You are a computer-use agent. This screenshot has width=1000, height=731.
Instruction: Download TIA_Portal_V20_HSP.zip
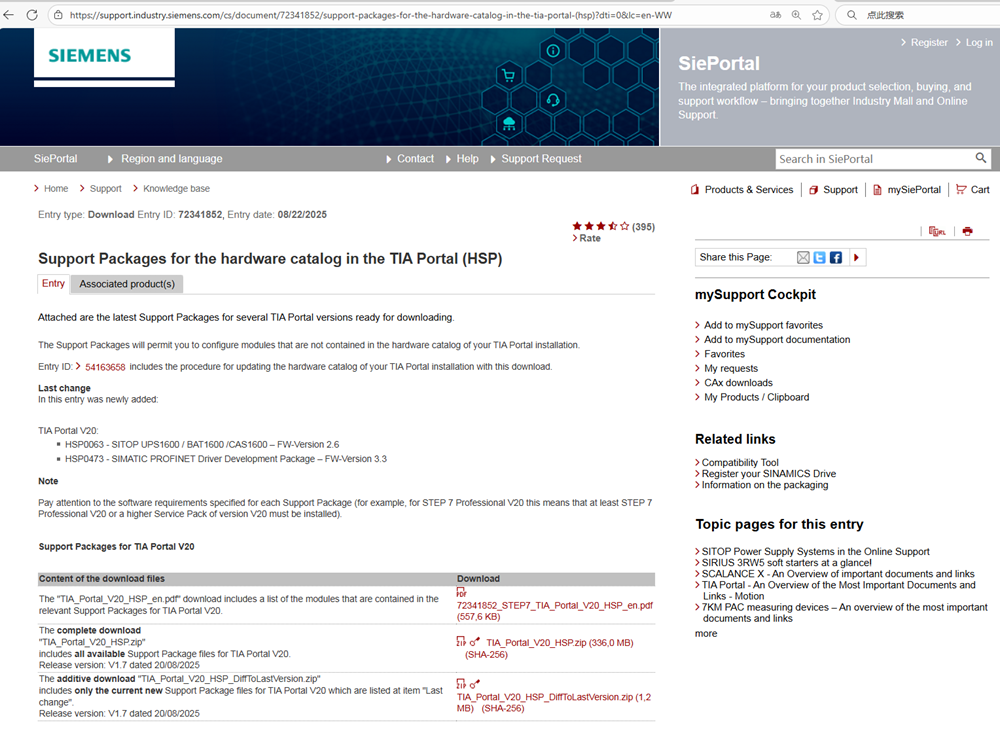pos(559,643)
